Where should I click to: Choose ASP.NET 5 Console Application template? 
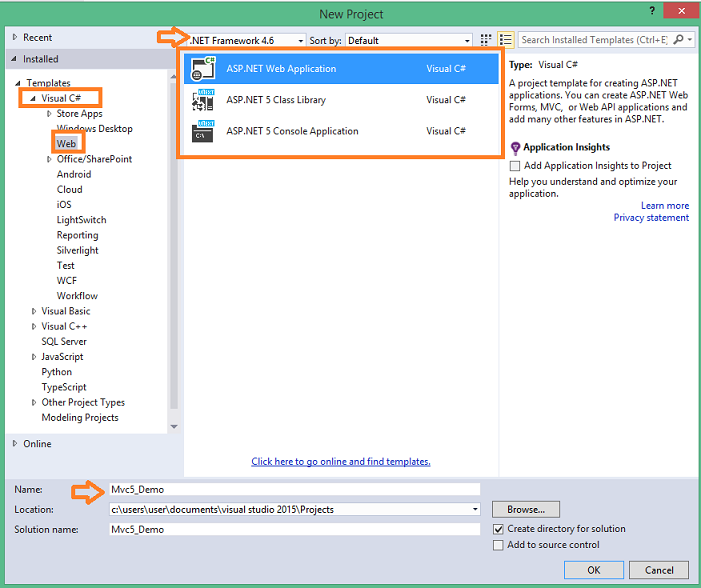pos(341,131)
